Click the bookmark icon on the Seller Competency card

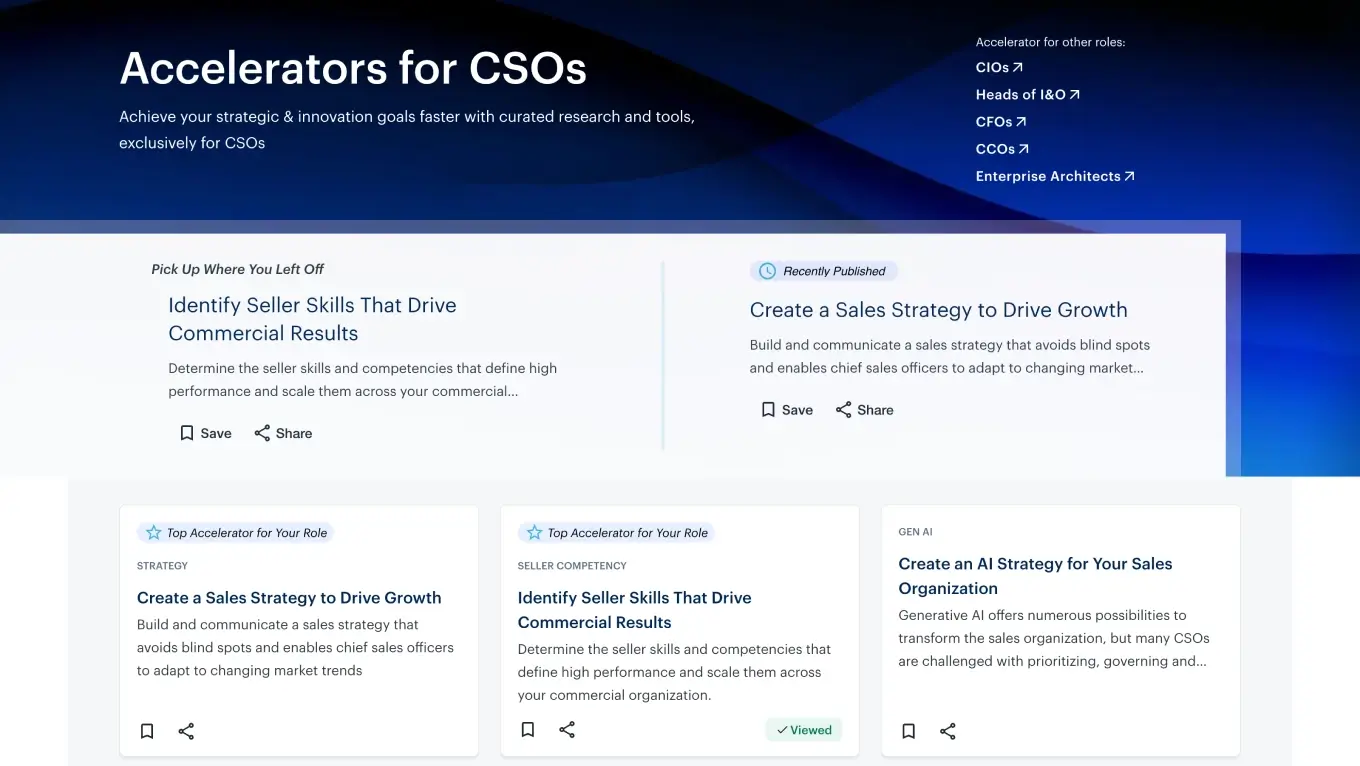pos(527,729)
